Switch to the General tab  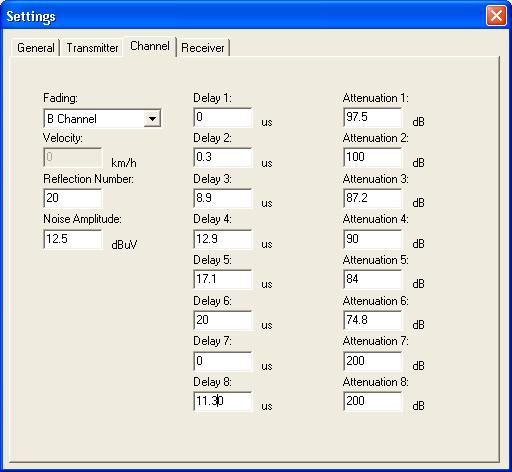coord(36,48)
